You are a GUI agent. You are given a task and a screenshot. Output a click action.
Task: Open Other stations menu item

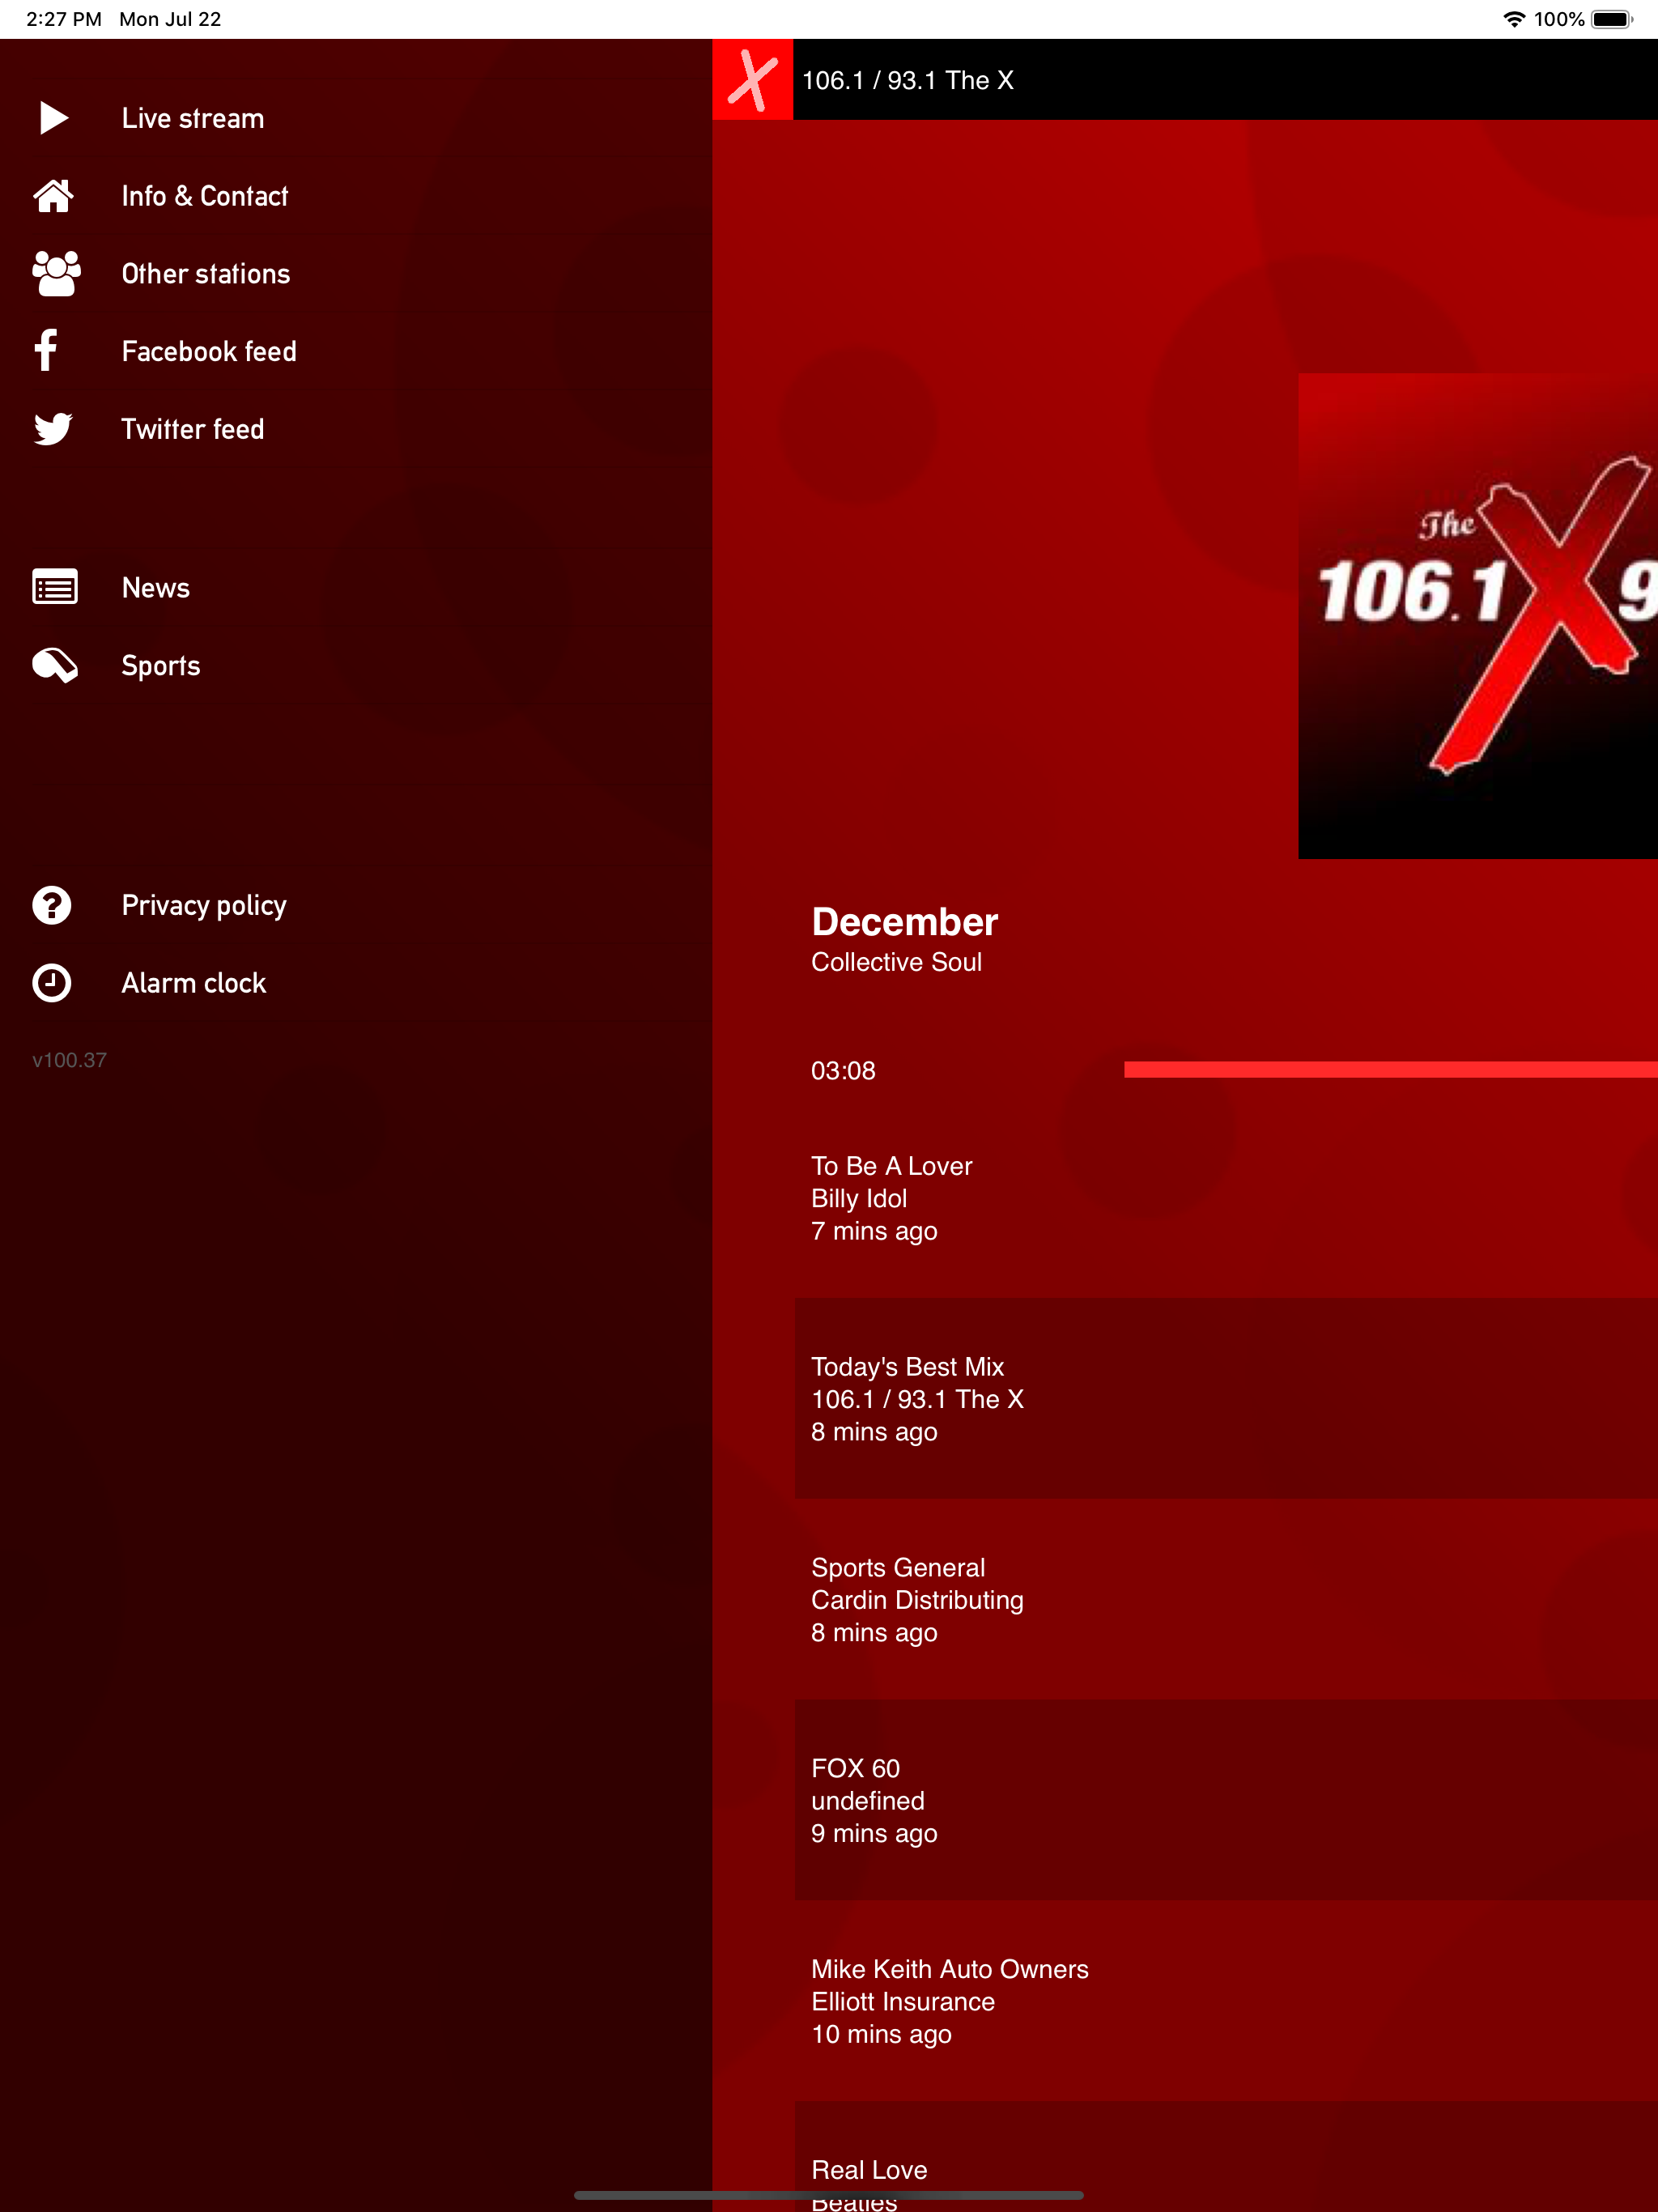point(356,274)
